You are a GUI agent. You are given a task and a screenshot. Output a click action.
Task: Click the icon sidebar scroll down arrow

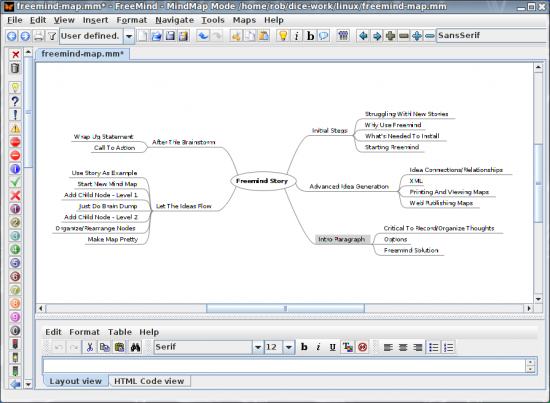(28, 384)
